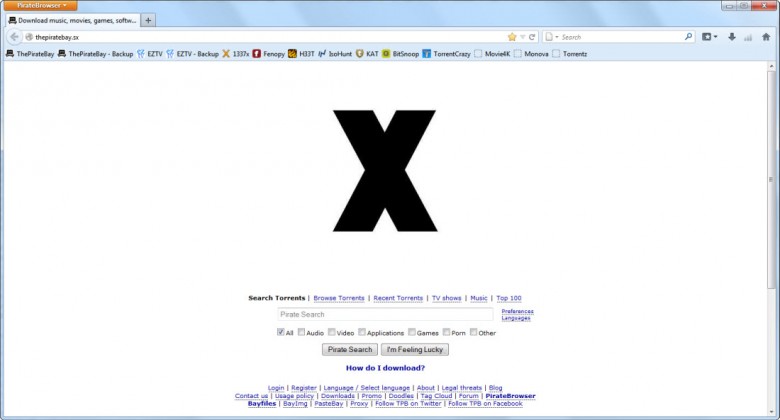
Task: Open the Tag Cloud link
Action: [436, 396]
